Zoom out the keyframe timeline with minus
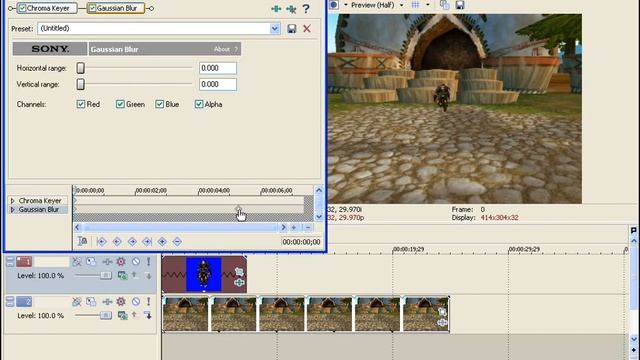Screen dimensions: 640x360 308,227
